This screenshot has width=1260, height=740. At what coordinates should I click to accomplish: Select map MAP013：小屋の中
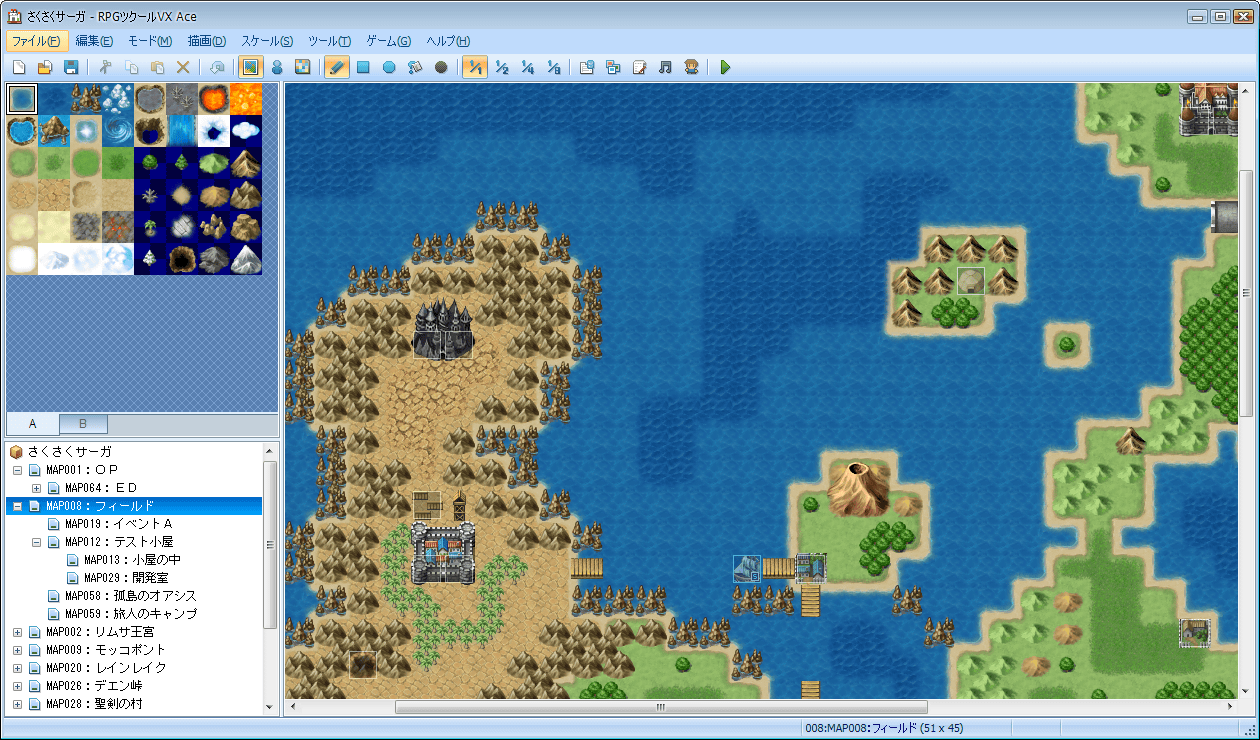[x=132, y=560]
